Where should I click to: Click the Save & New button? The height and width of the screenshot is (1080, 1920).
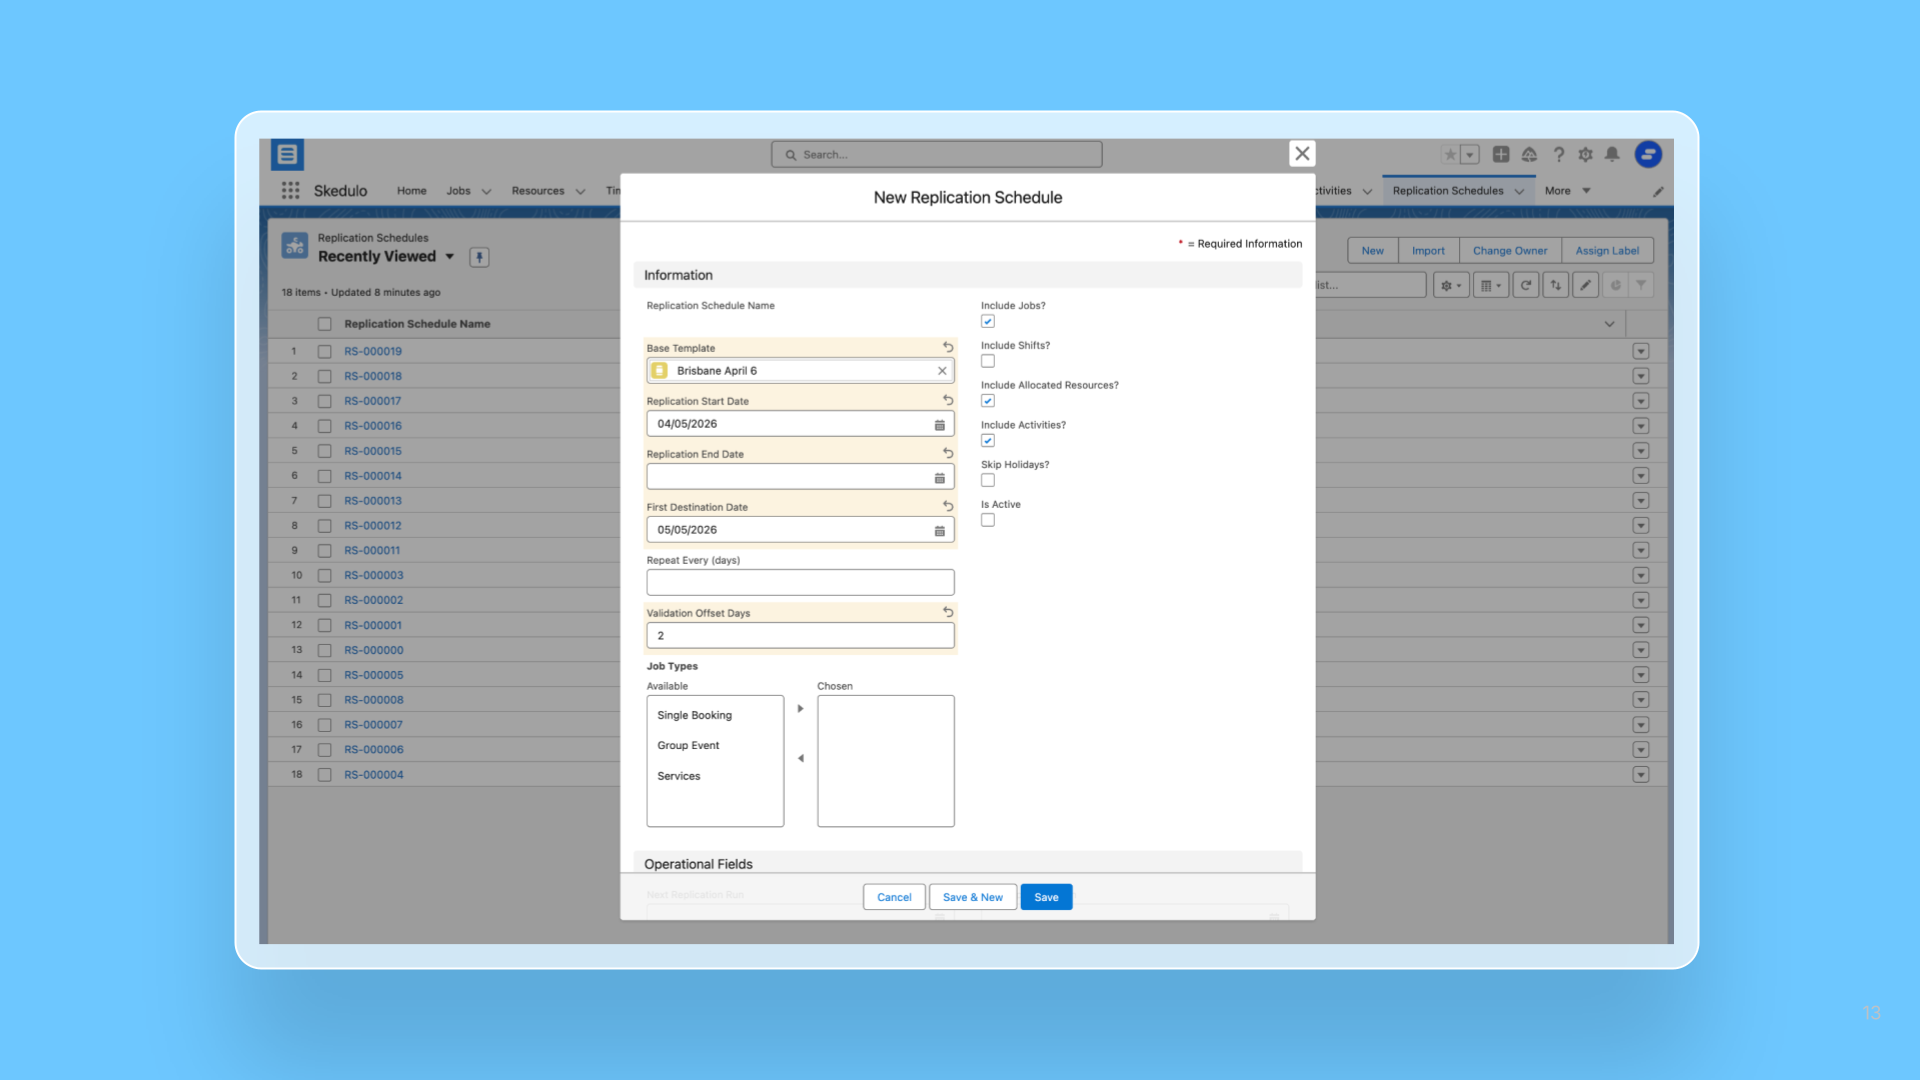[972, 897]
